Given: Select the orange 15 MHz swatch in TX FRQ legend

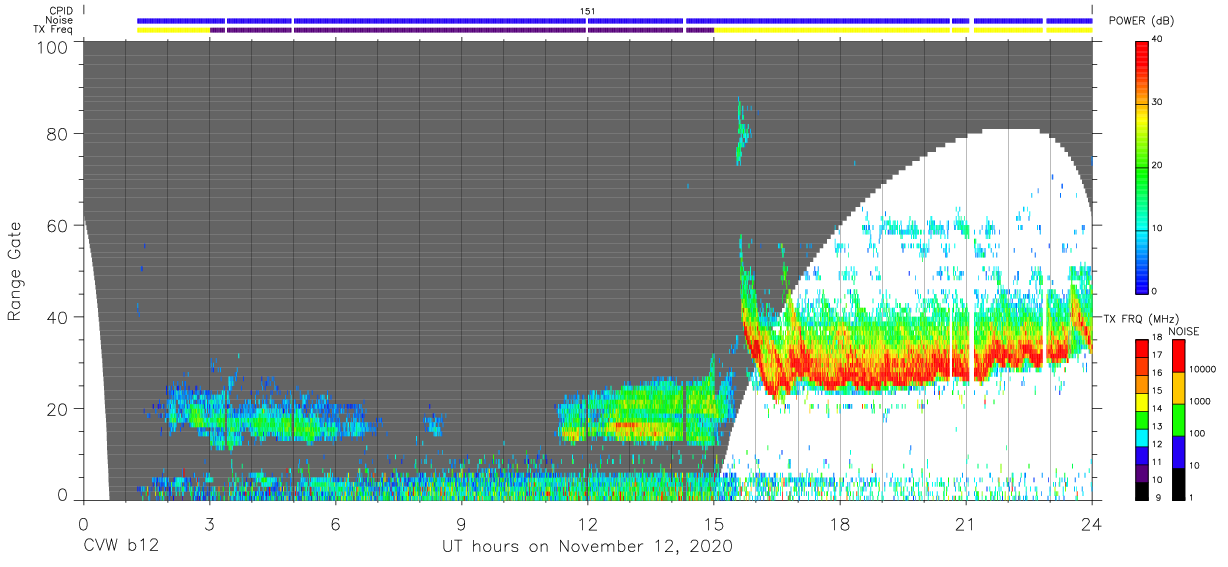Looking at the screenshot, I should (1143, 384).
